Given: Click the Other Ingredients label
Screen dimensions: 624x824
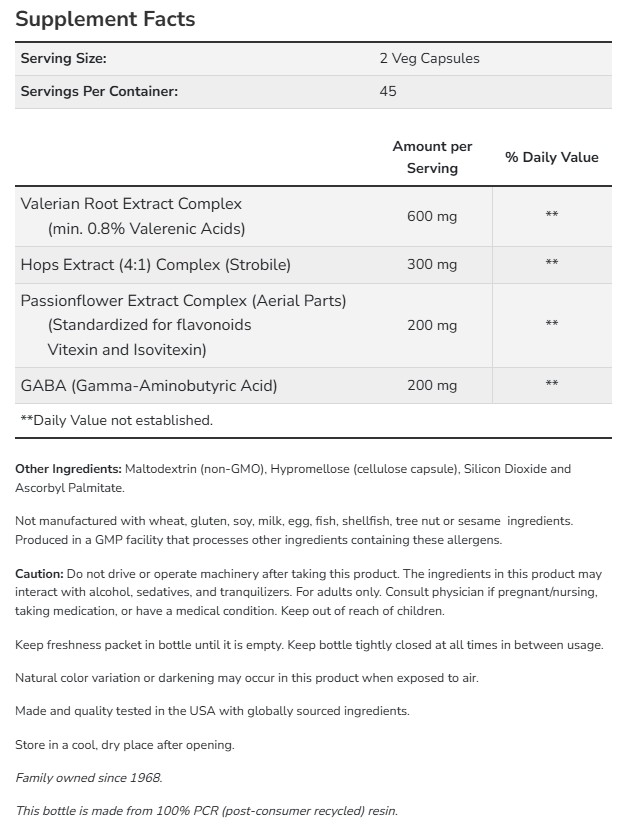Looking at the screenshot, I should [68, 468].
